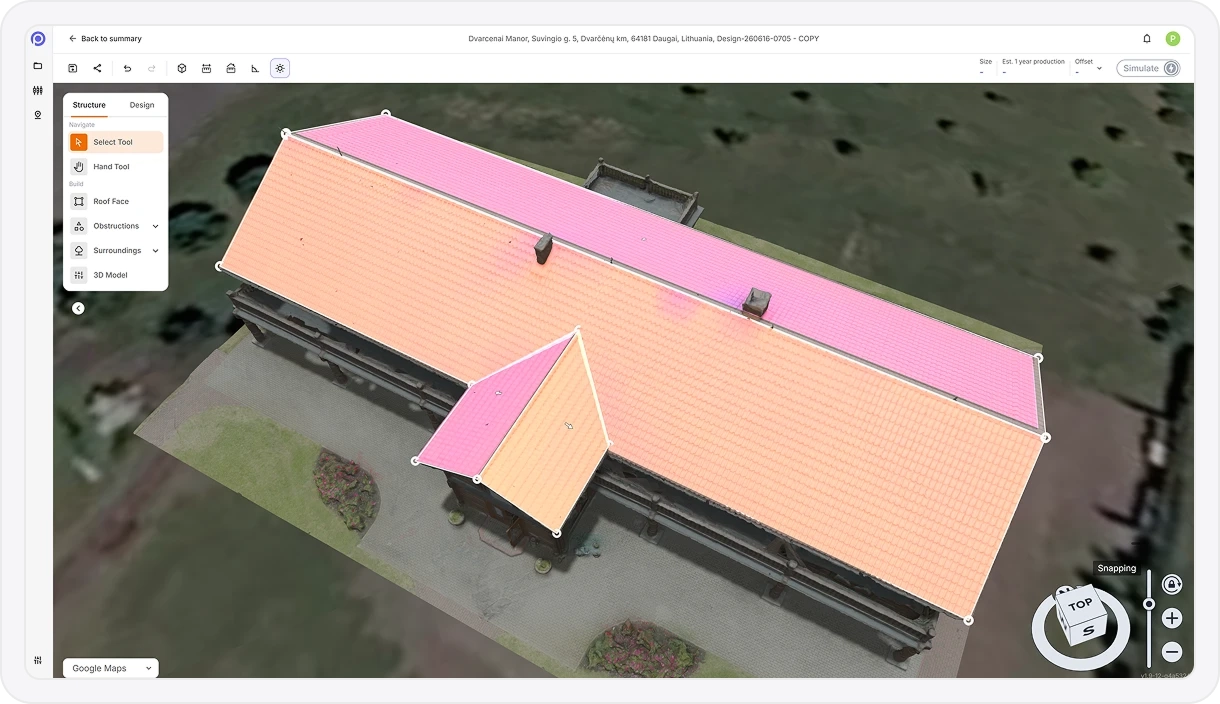Zoom out with the minus button
Screen dimensions: 1220x704
tap(1173, 652)
